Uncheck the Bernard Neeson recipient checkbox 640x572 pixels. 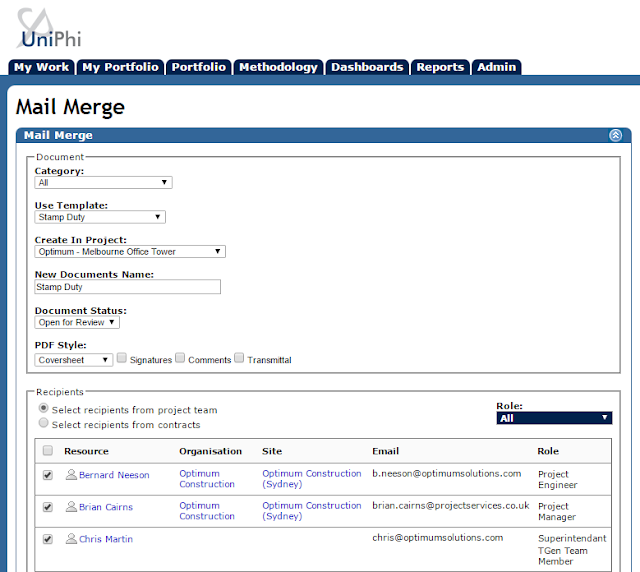(x=48, y=475)
